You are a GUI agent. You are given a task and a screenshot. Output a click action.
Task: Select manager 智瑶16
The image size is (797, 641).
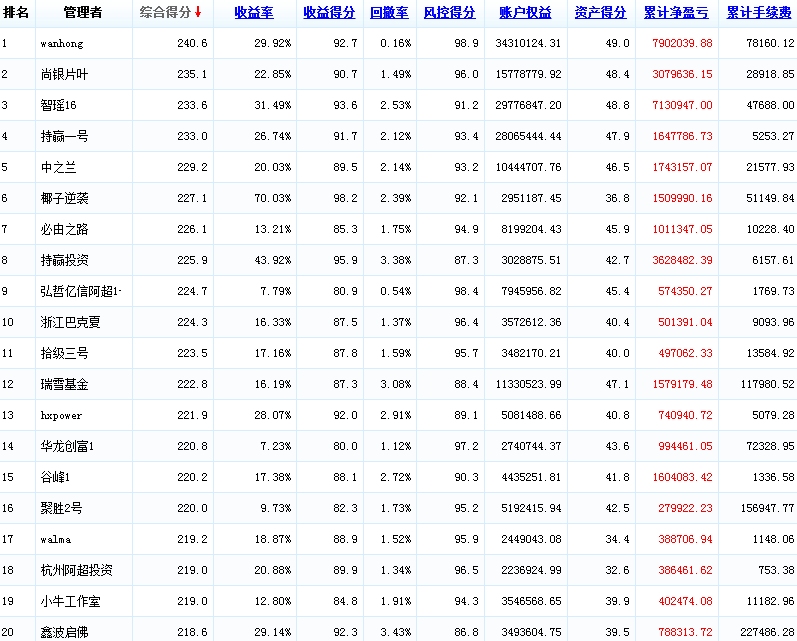(x=58, y=105)
